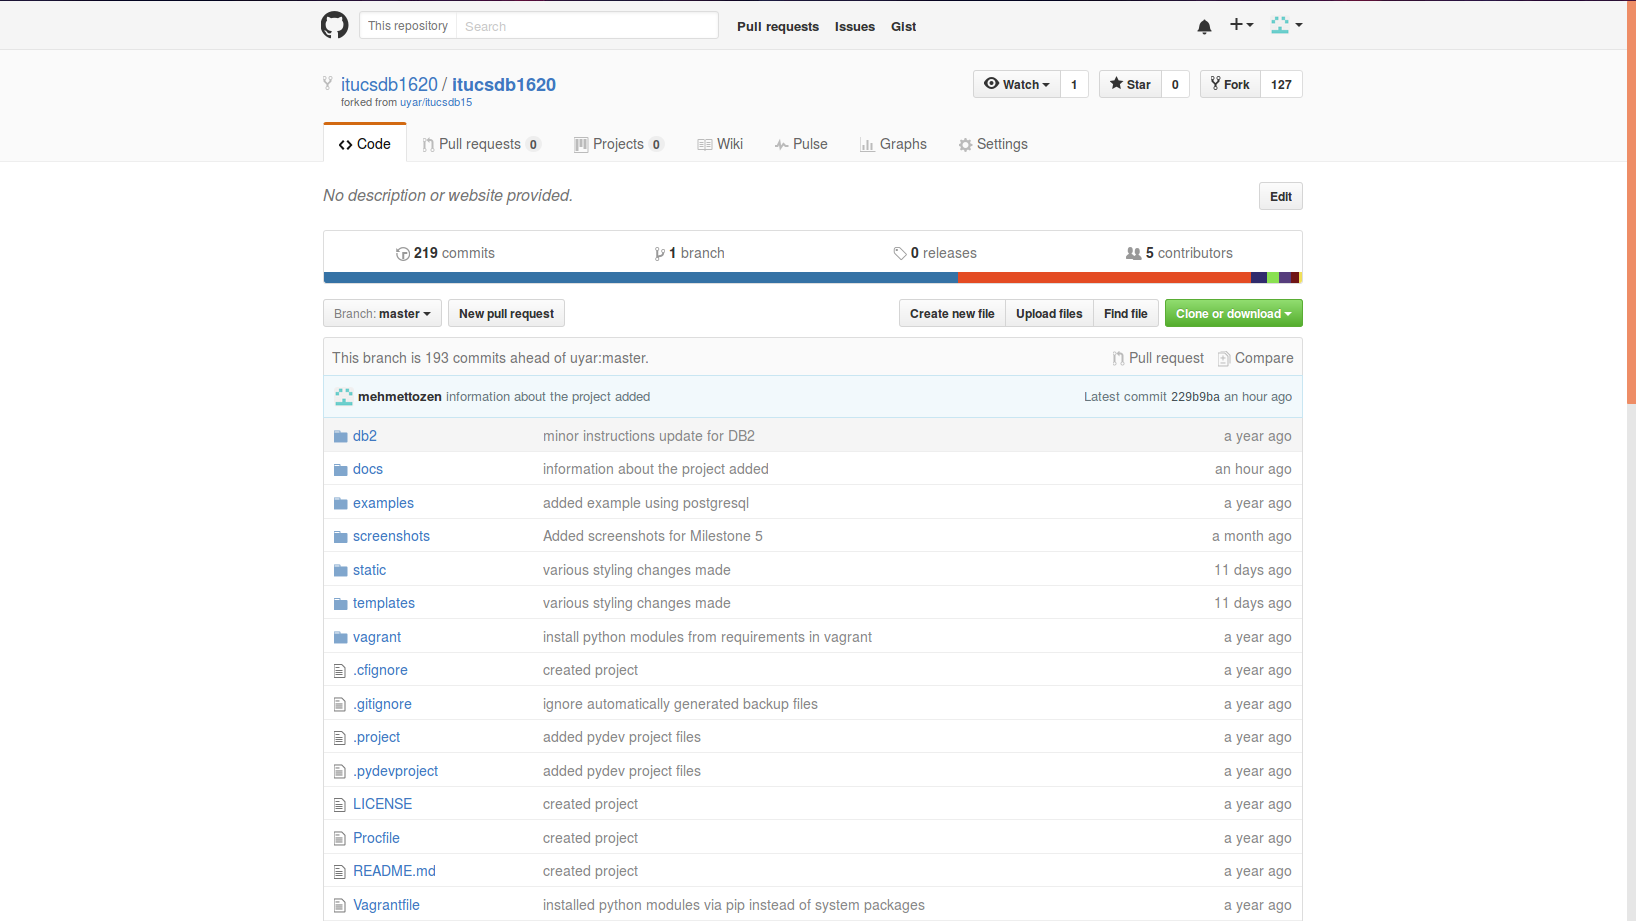Viewport: 1636px width, 921px height.
Task: Click the .gitignore file icon
Action: pyautogui.click(x=340, y=705)
